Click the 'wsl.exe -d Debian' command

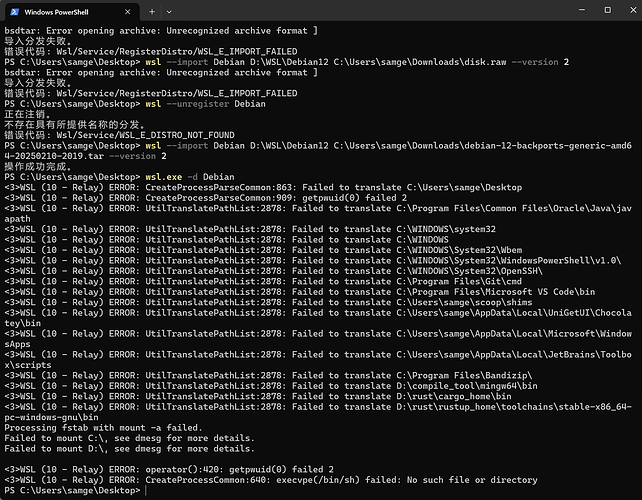(x=190, y=177)
